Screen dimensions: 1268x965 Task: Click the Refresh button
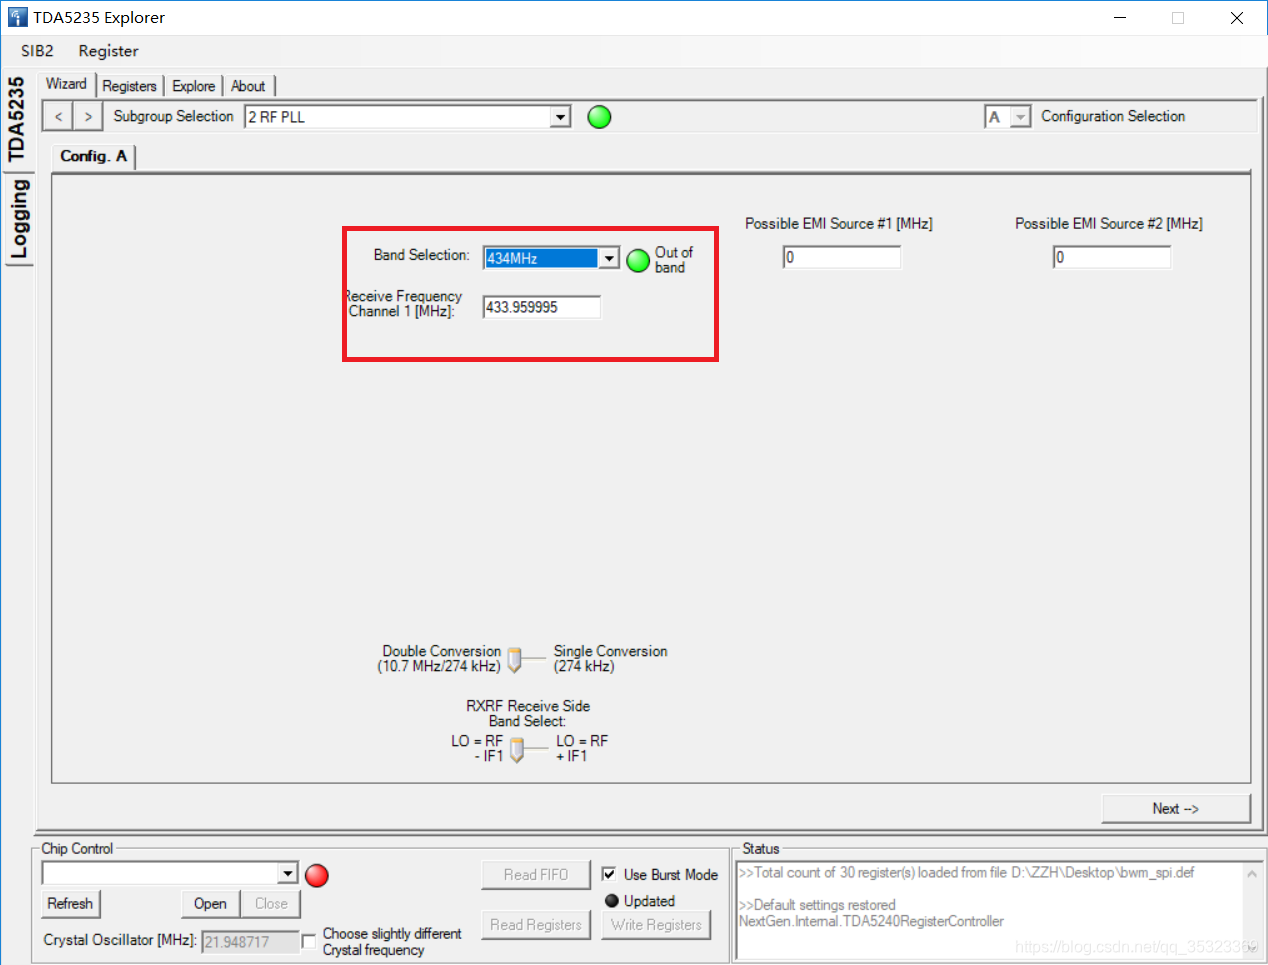(70, 903)
